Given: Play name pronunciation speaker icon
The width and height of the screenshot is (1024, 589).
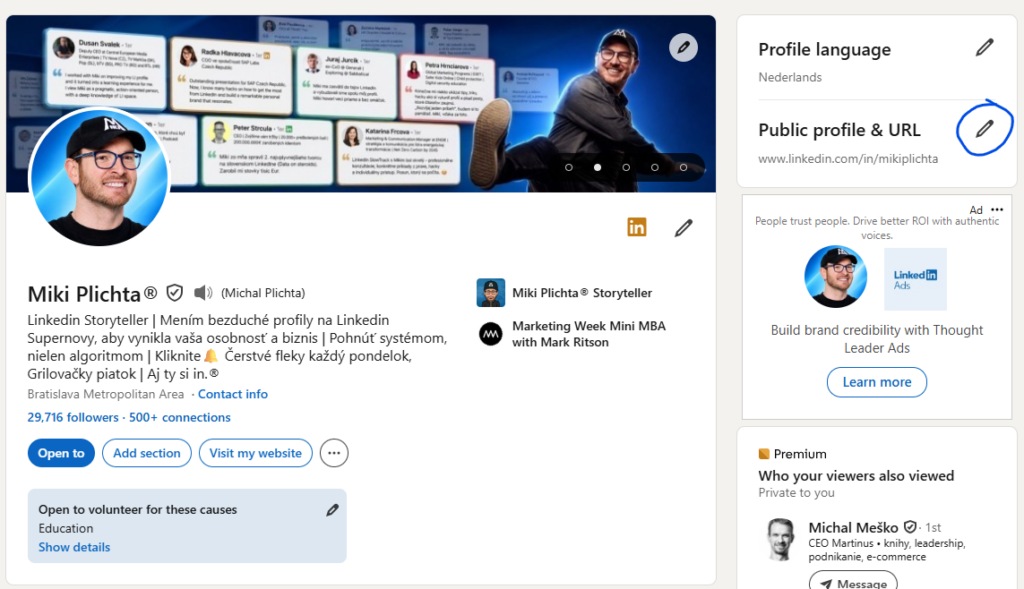Looking at the screenshot, I should point(203,293).
